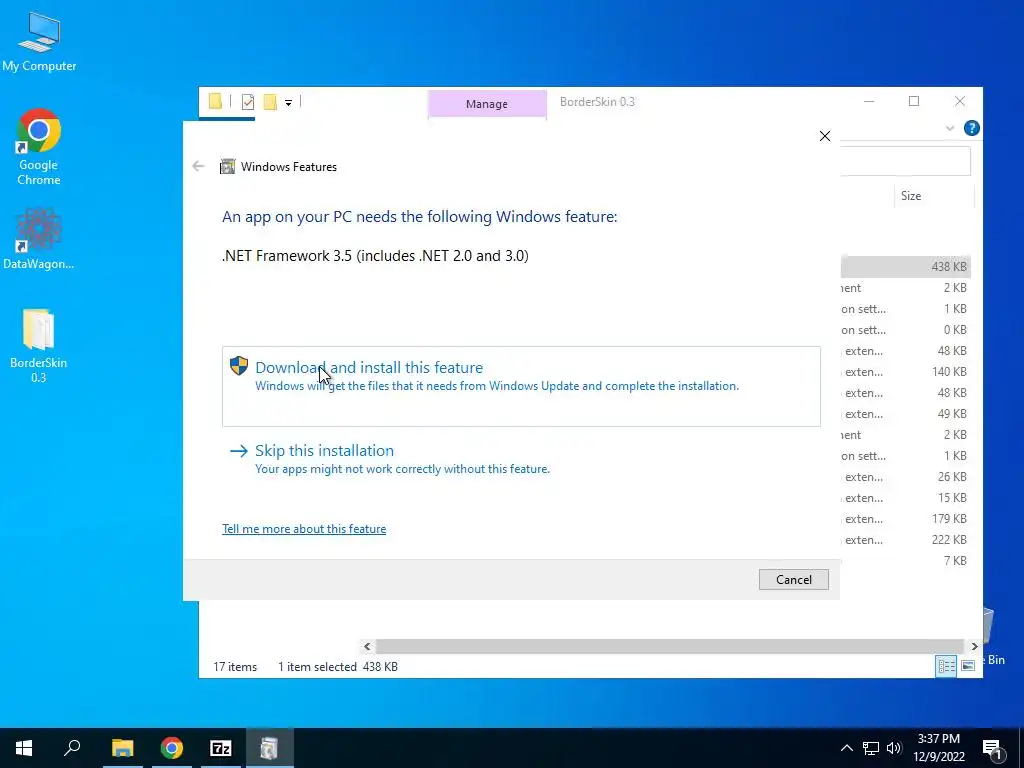Viewport: 1024px width, 768px height.
Task: Launch Chrome from the taskbar
Action: 172,748
